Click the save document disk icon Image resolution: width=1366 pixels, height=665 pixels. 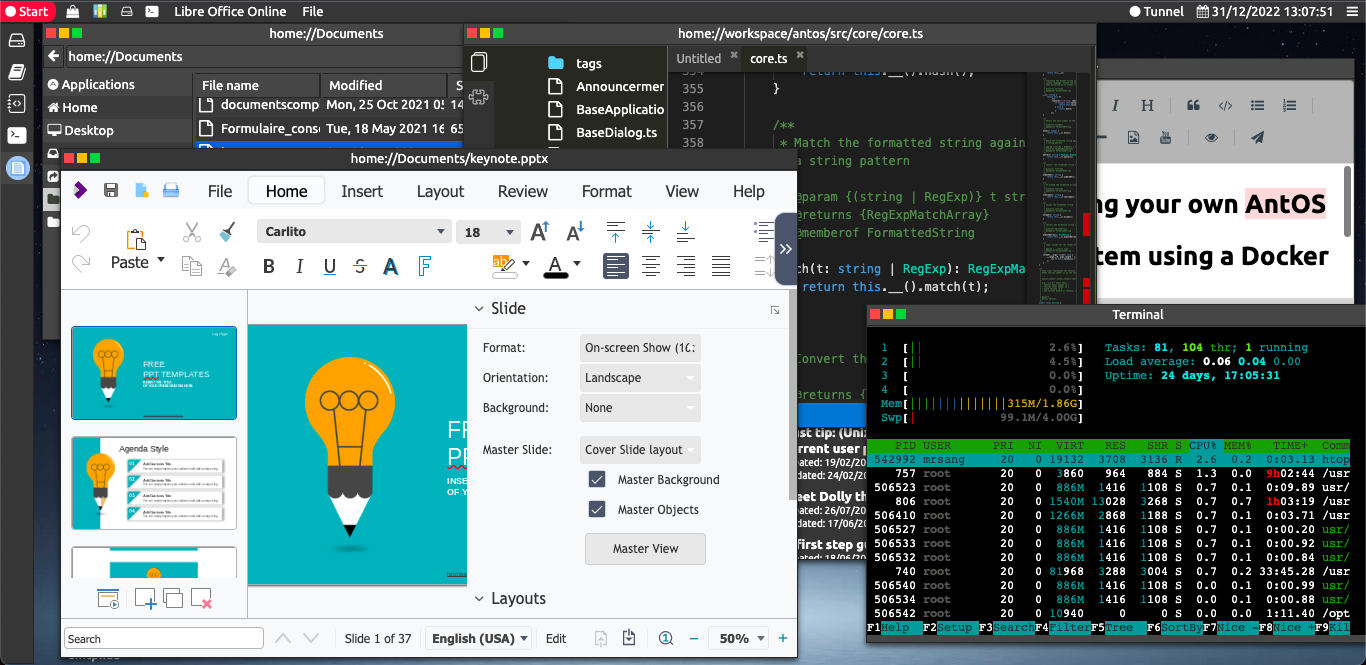[x=111, y=191]
